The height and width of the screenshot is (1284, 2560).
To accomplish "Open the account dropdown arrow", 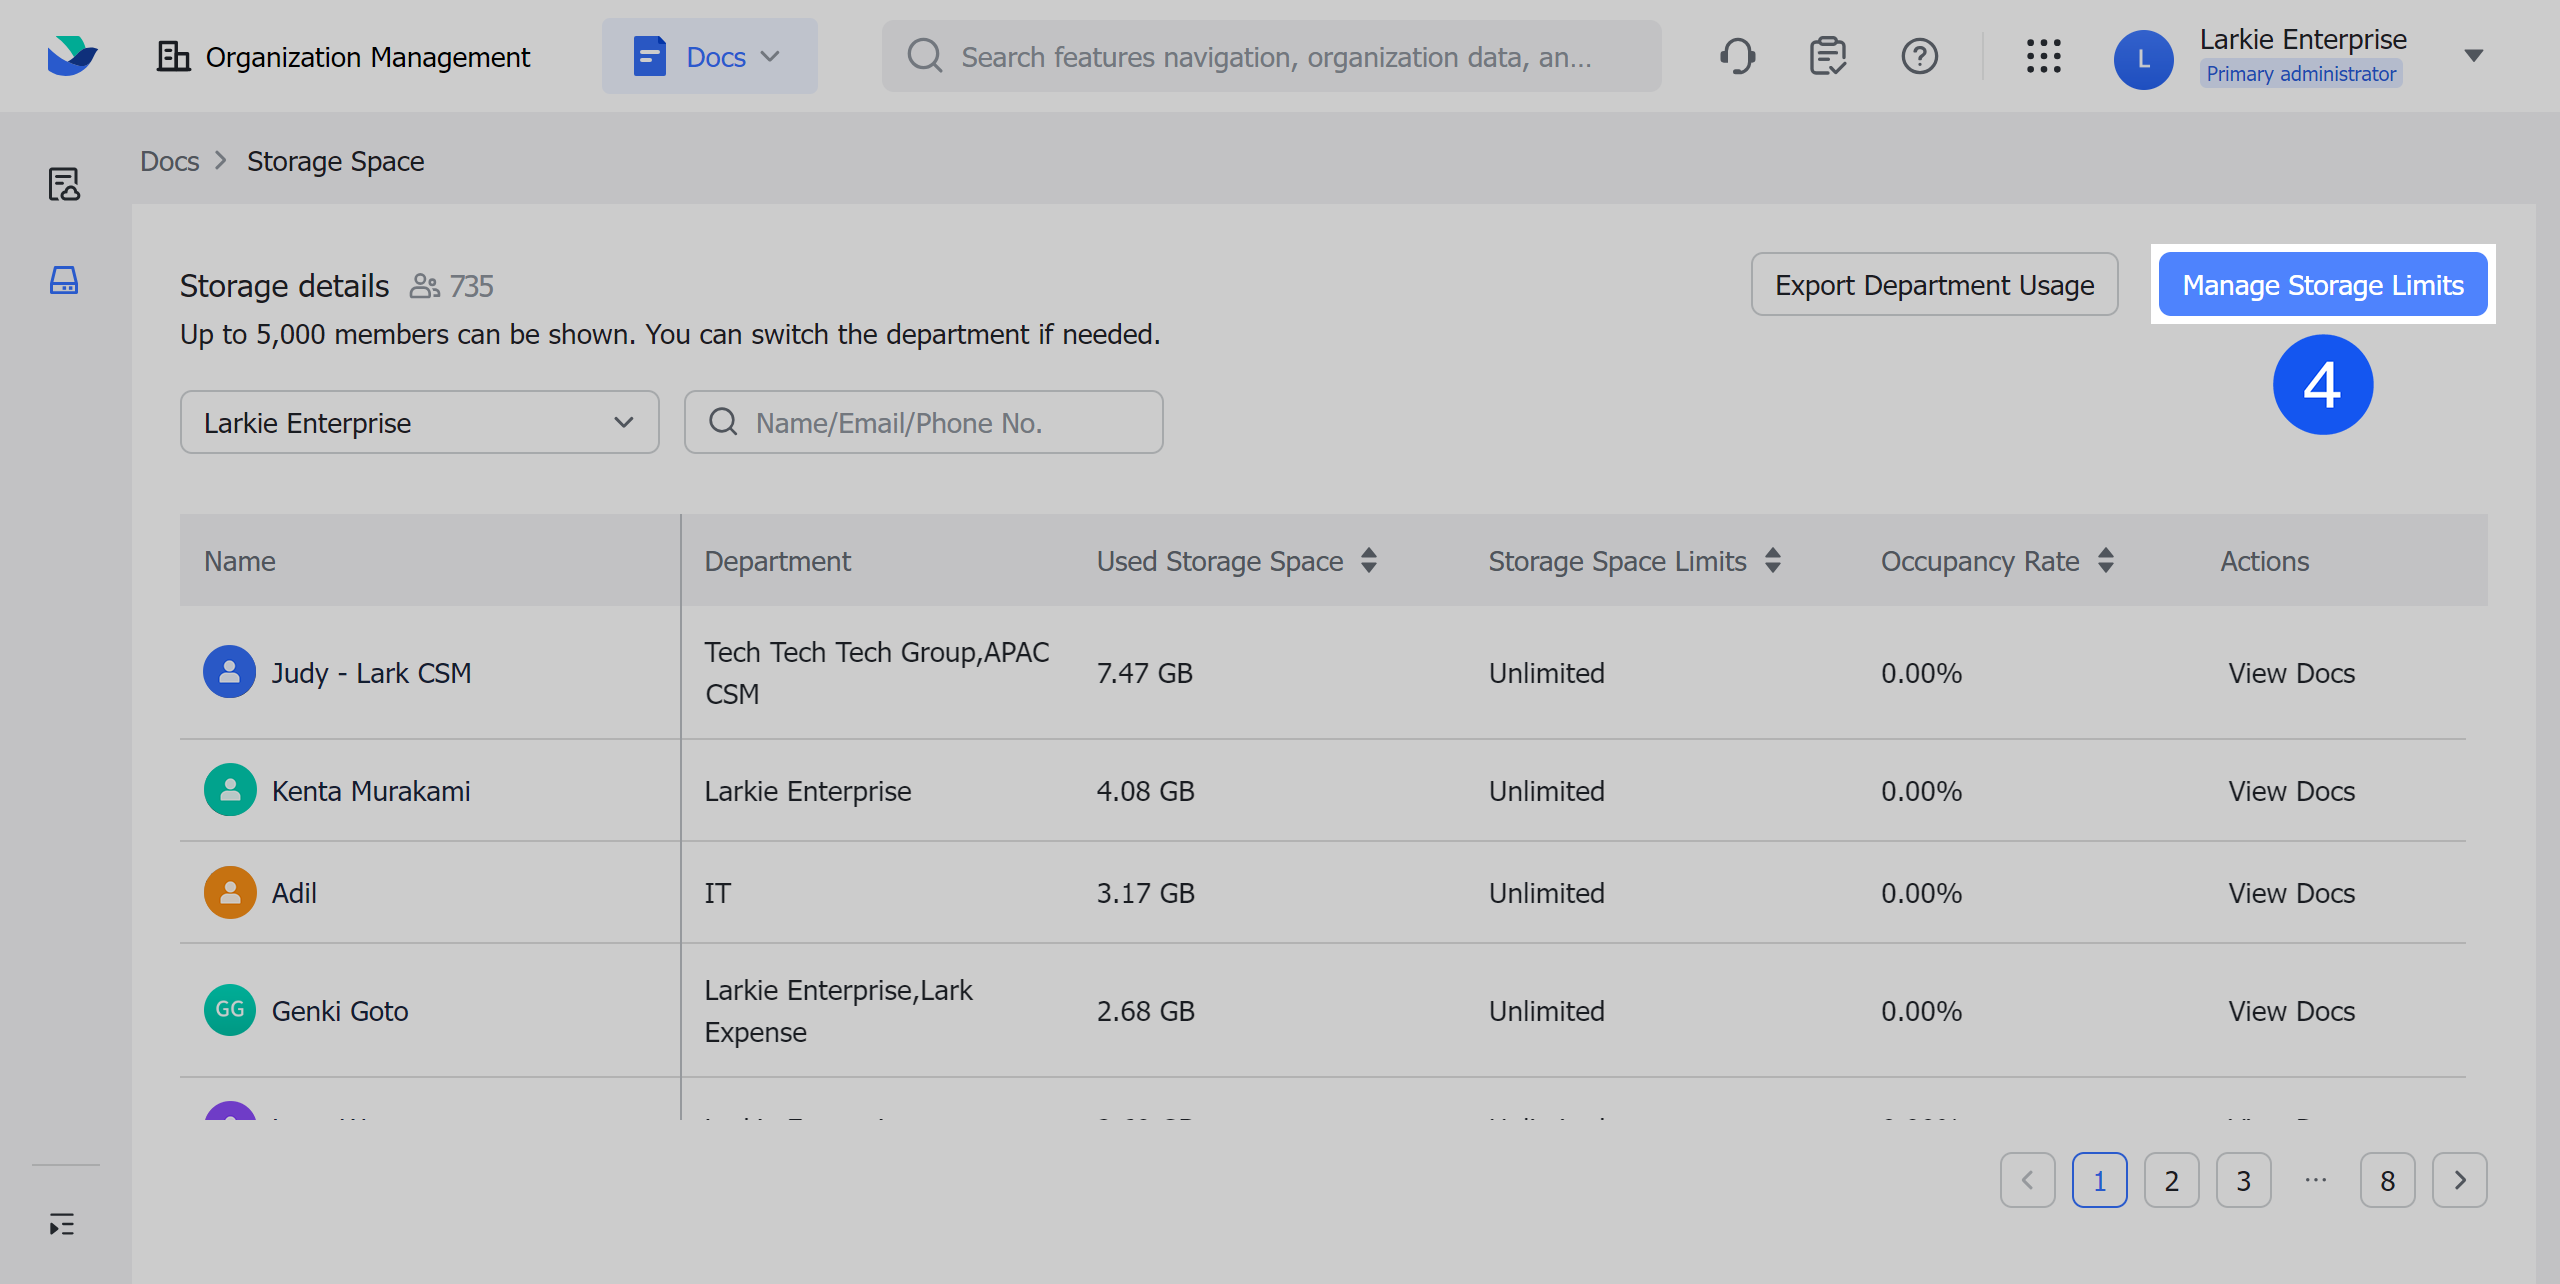I will pos(2472,56).
